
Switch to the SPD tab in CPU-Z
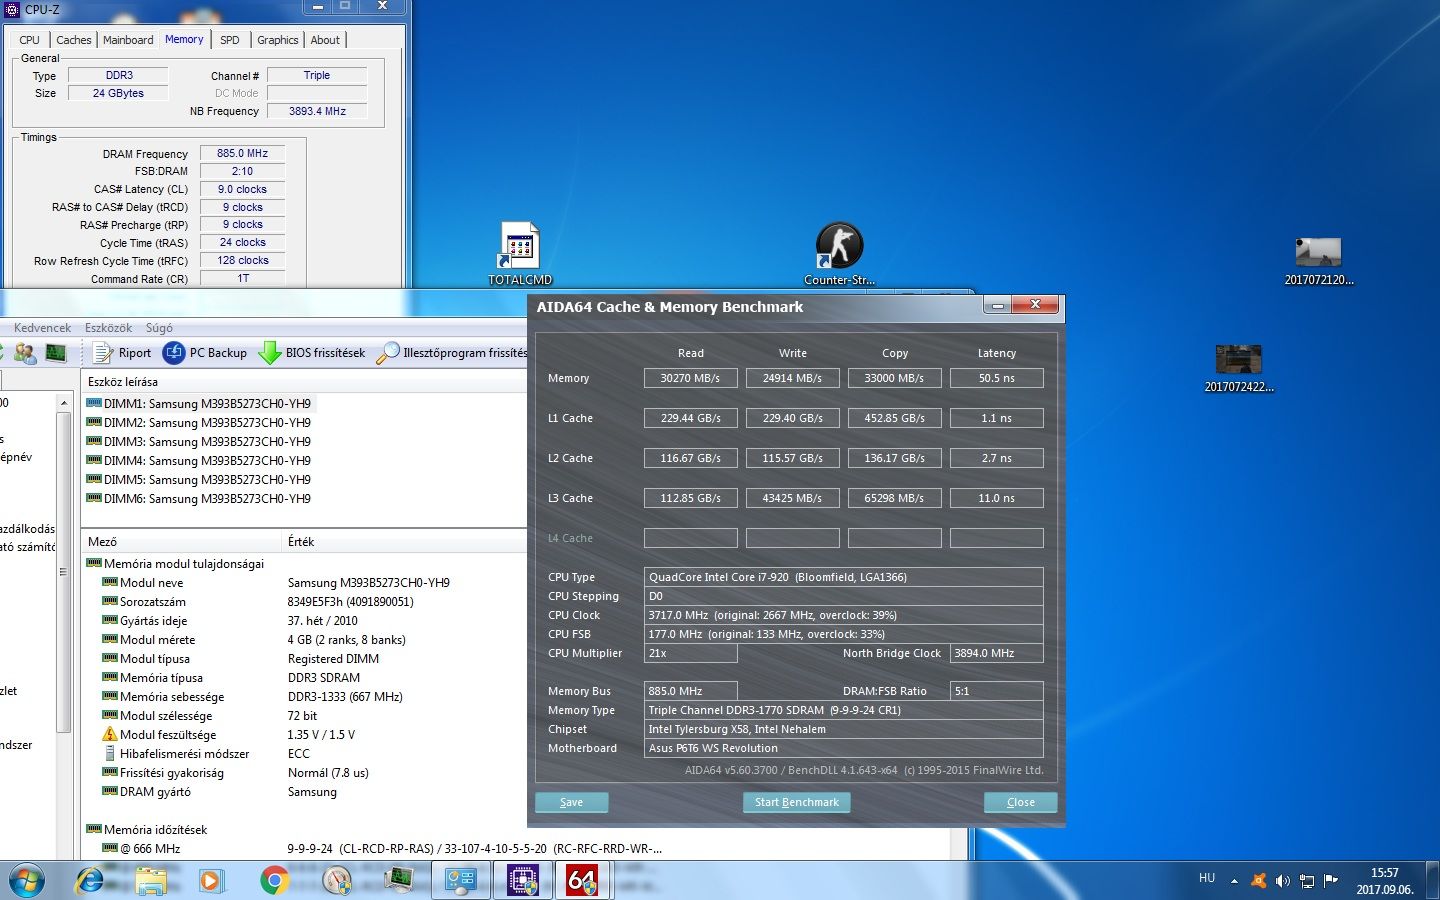pos(230,40)
